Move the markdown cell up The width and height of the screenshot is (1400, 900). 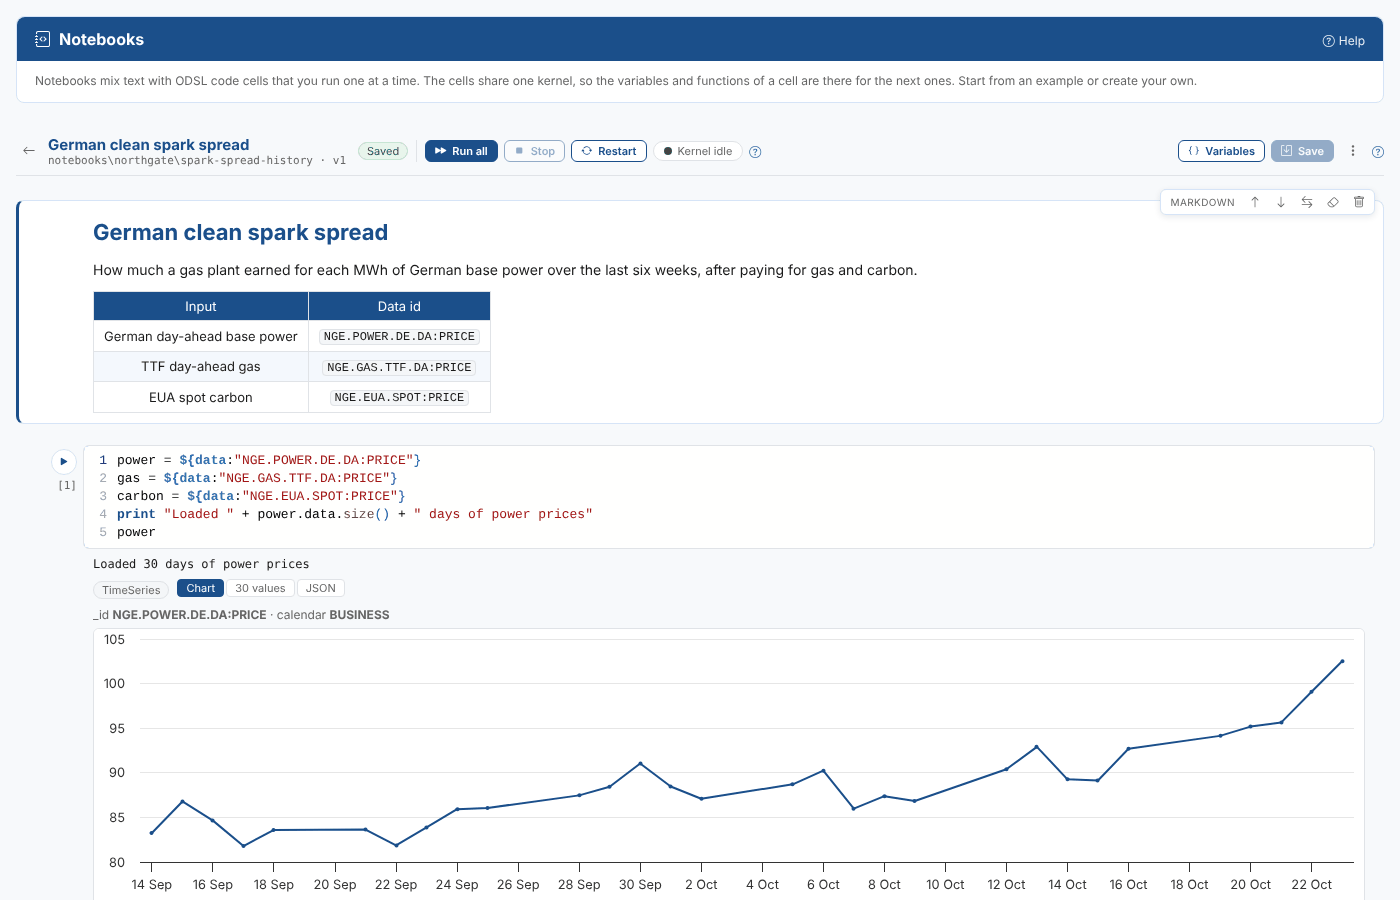(x=1255, y=202)
